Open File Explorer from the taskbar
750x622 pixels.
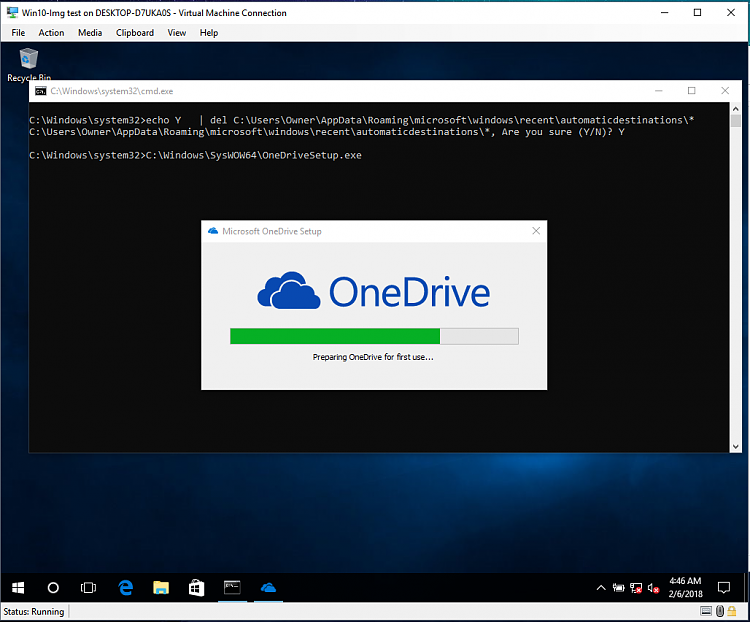[x=161, y=588]
